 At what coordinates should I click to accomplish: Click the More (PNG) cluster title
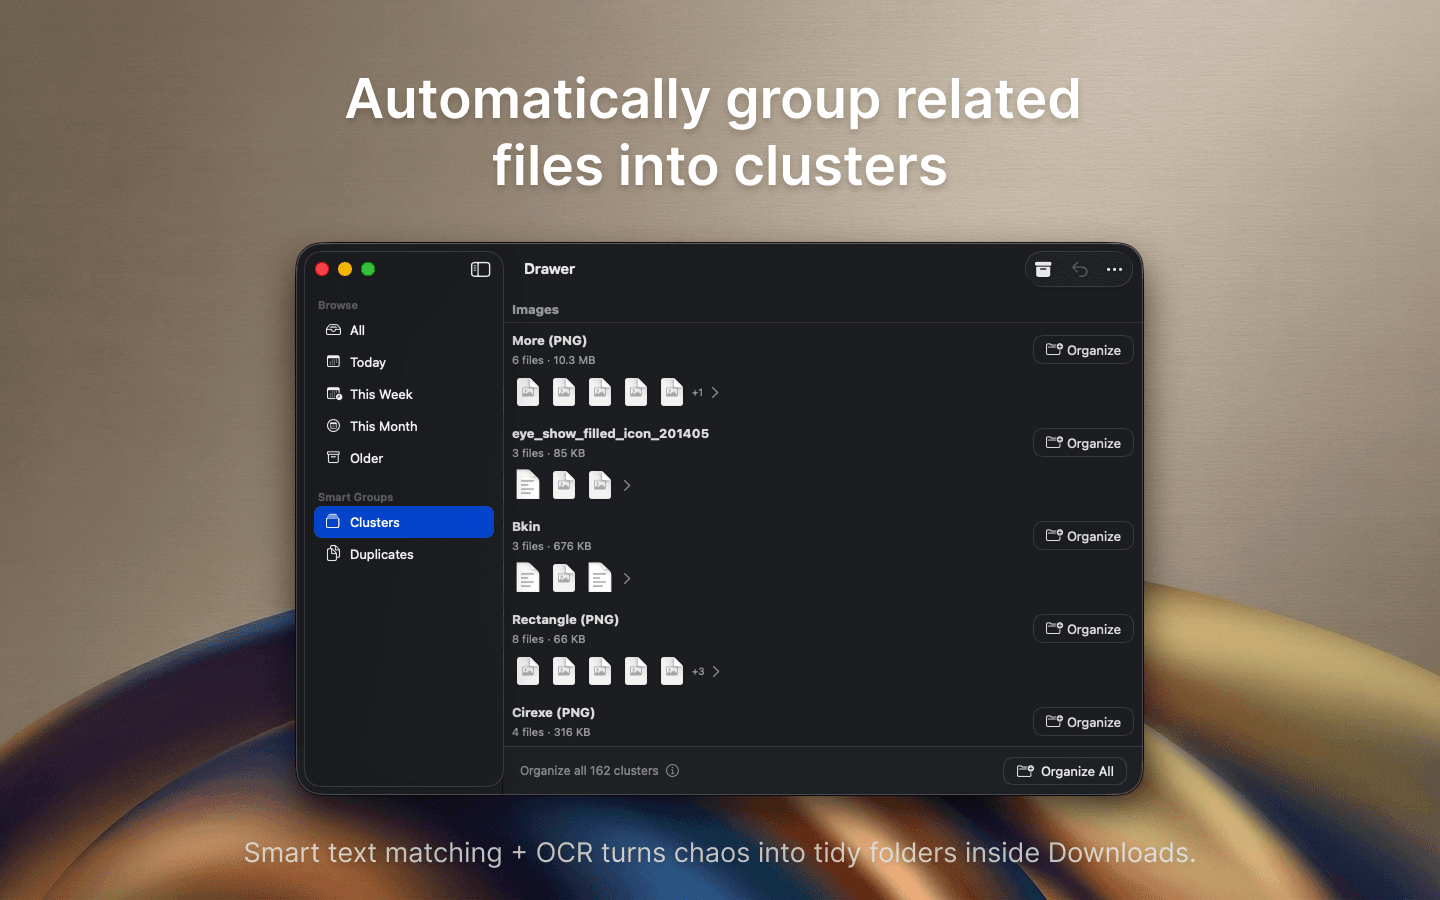549,340
